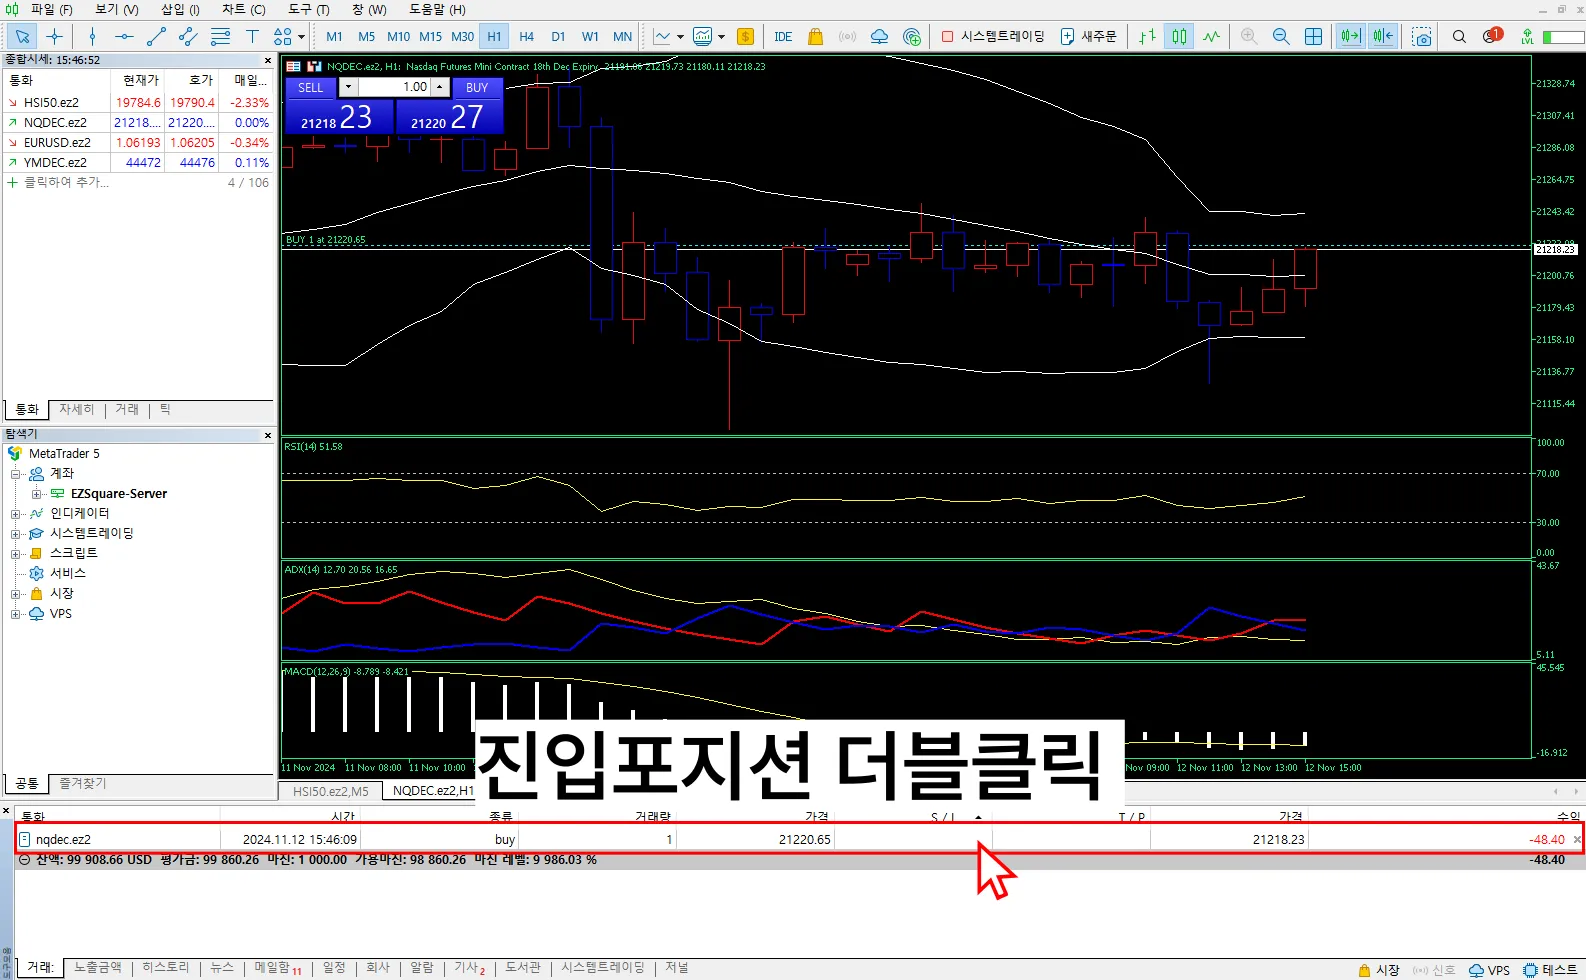The height and width of the screenshot is (980, 1586).
Task: Open the VPS cloud icon in toolbar
Action: pyautogui.click(x=879, y=36)
